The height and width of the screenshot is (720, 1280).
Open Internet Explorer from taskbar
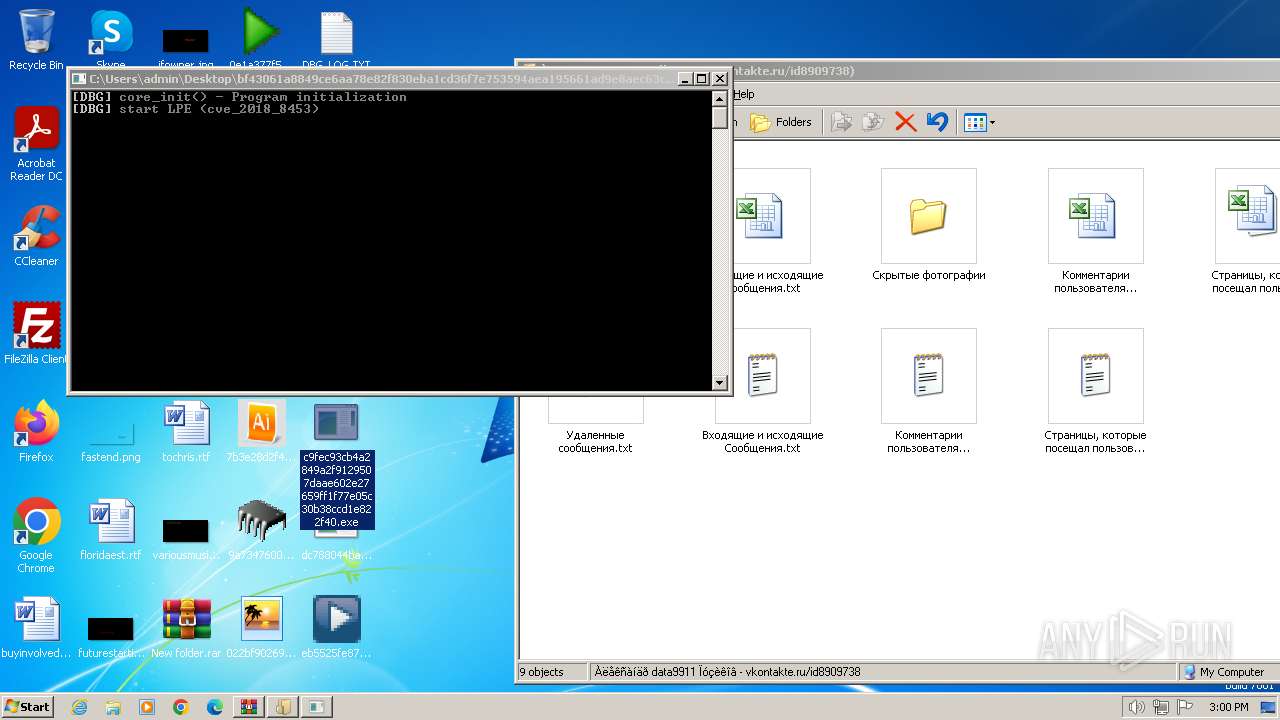(x=80, y=707)
